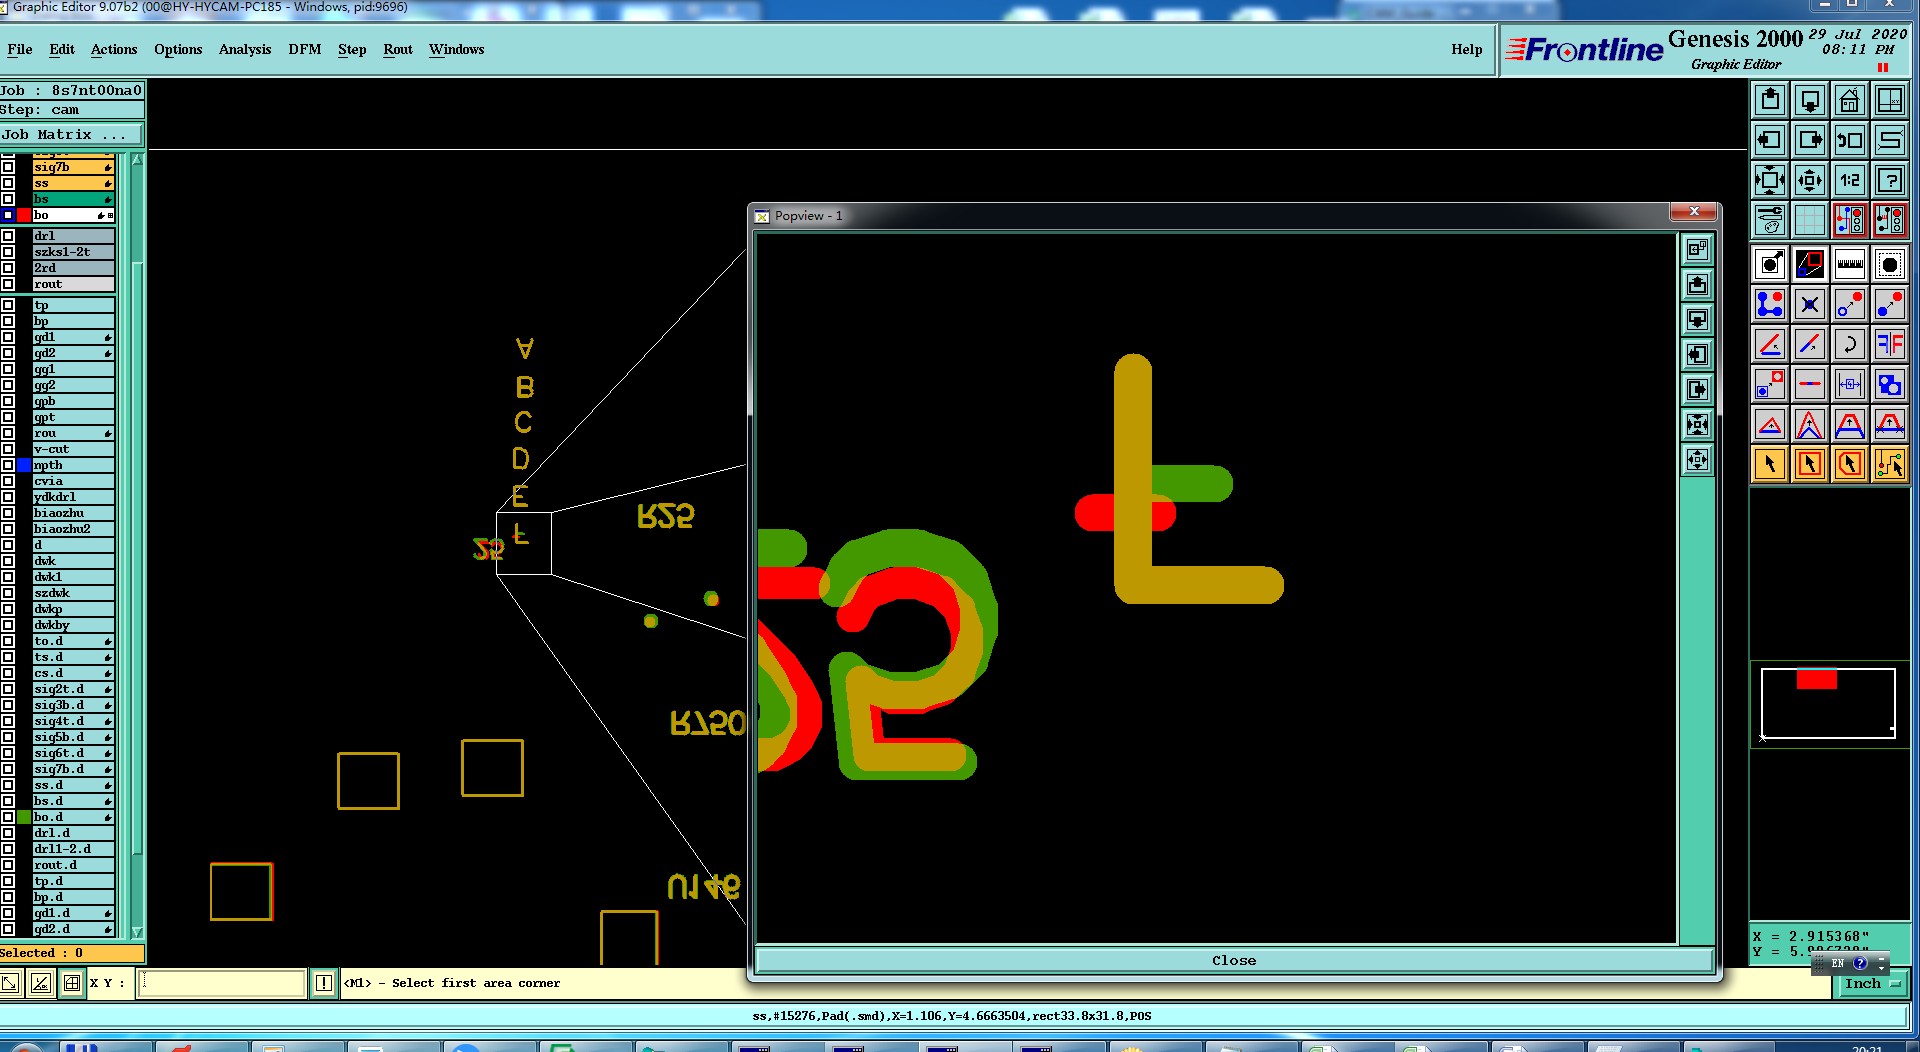Toggle checkbox for layer drl

coord(8,236)
